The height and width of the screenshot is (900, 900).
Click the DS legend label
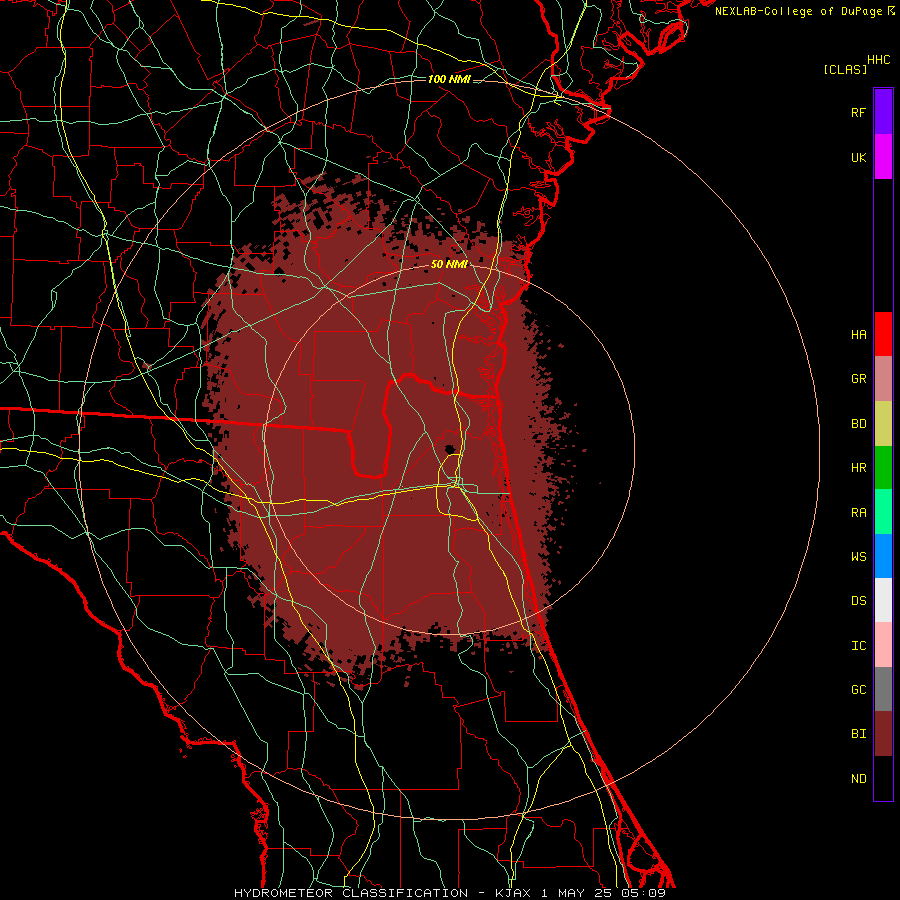pyautogui.click(x=858, y=601)
